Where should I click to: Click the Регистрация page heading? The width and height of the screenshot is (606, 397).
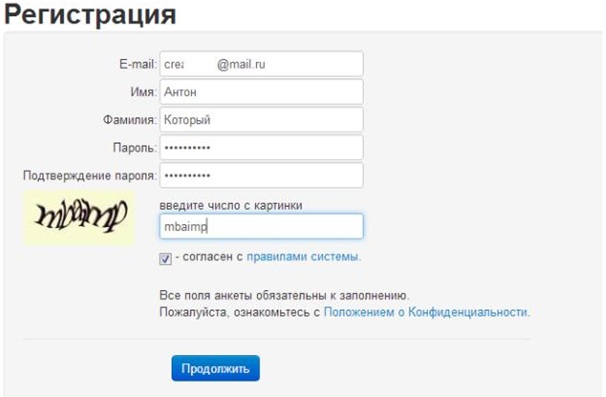click(90, 14)
